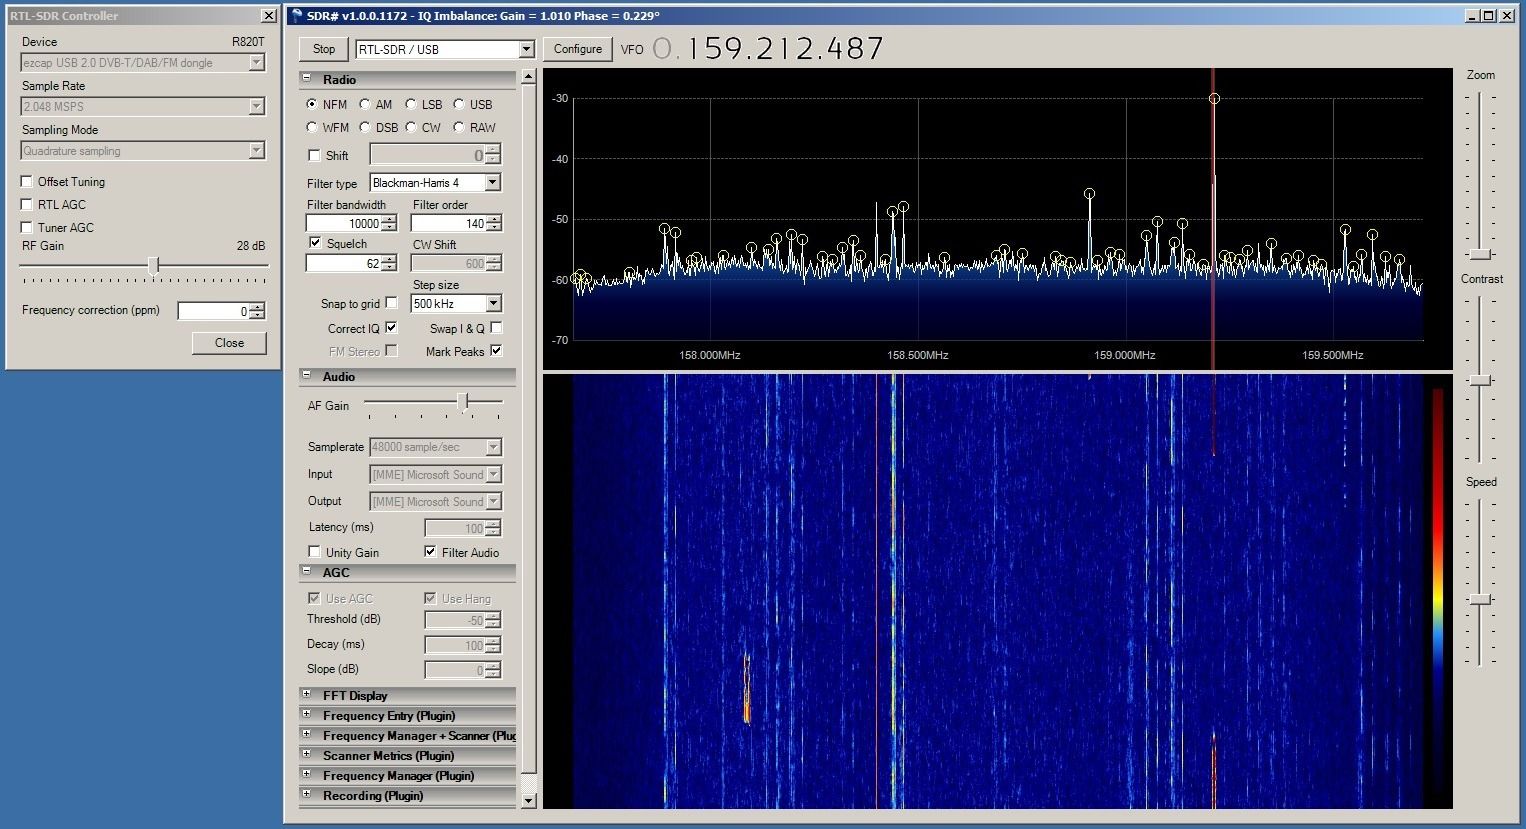Collapse the Radio panel section
1526x829 pixels.
tap(306, 79)
